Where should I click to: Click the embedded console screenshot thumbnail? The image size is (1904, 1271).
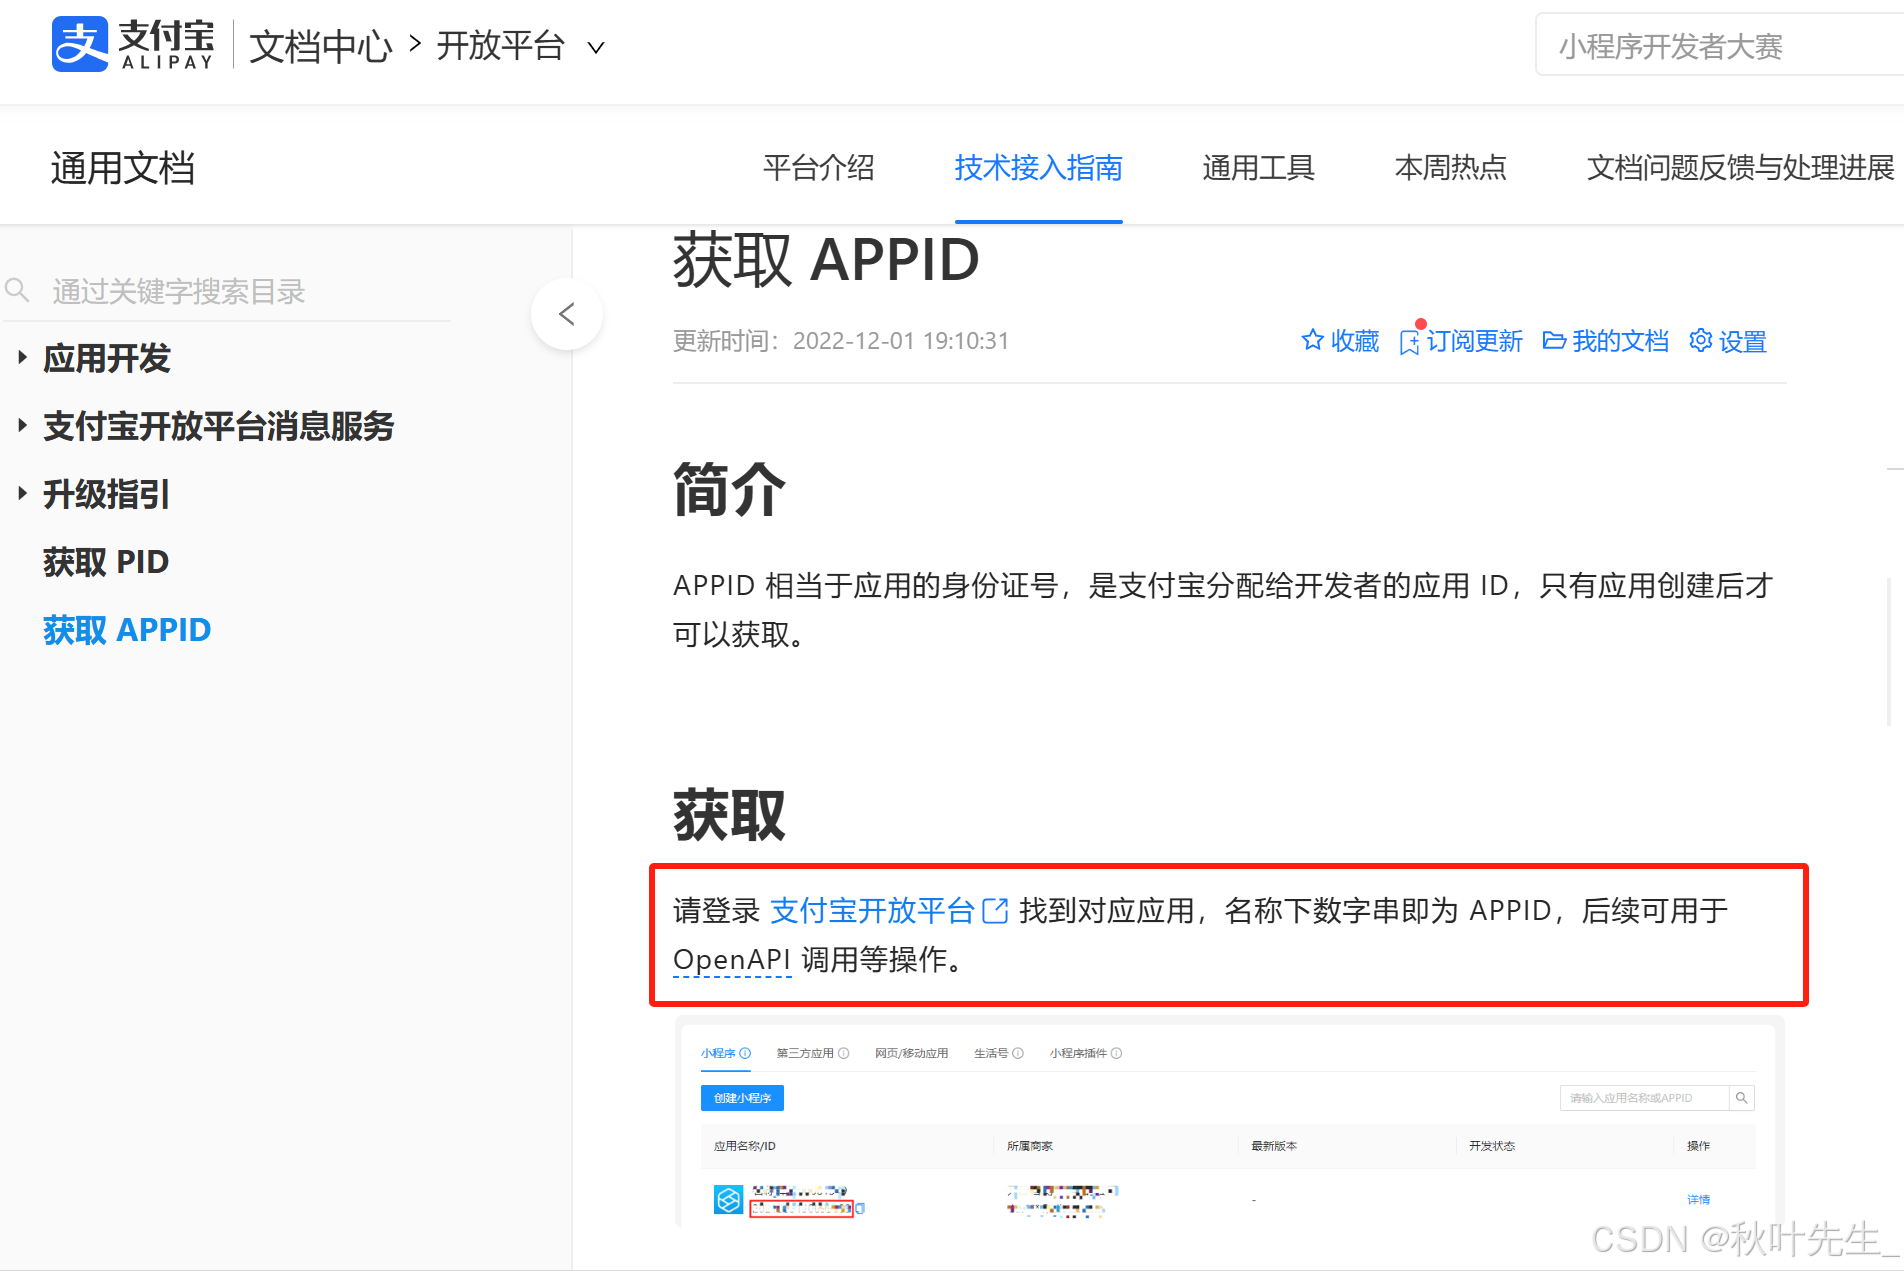[x=1230, y=1122]
